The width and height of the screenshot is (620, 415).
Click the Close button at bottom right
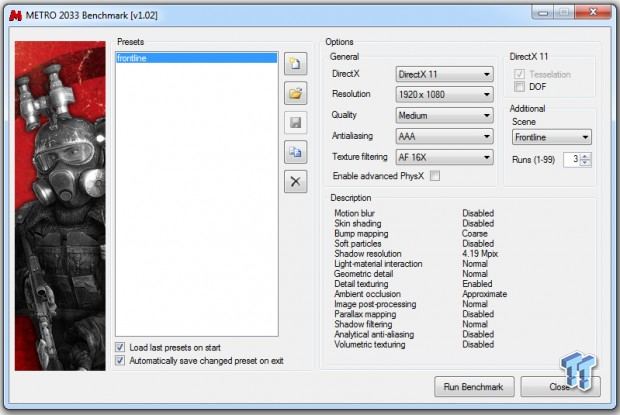(x=560, y=387)
